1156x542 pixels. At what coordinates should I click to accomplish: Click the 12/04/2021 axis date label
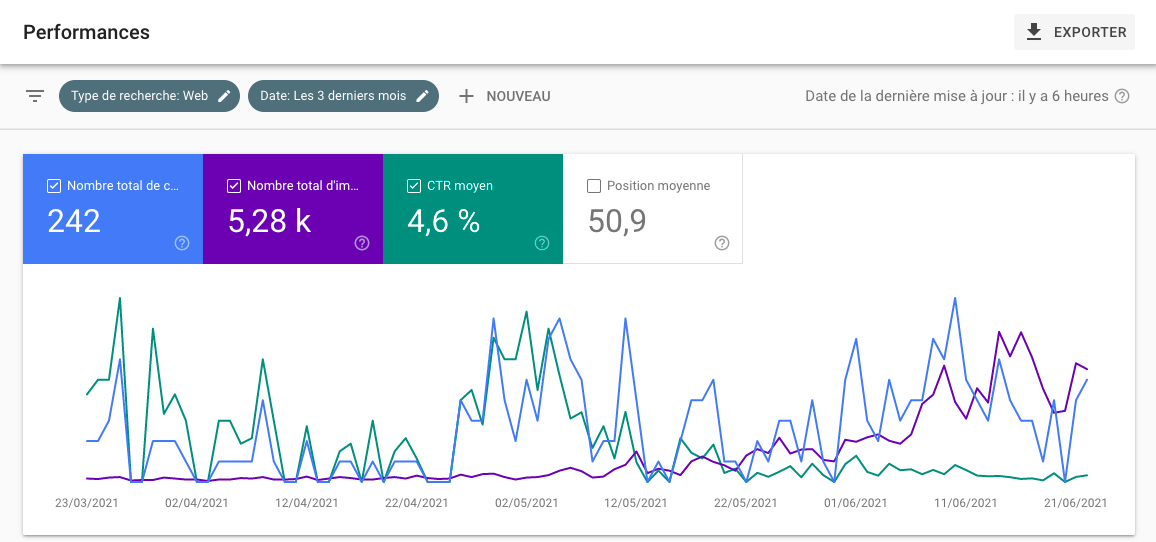click(x=306, y=503)
